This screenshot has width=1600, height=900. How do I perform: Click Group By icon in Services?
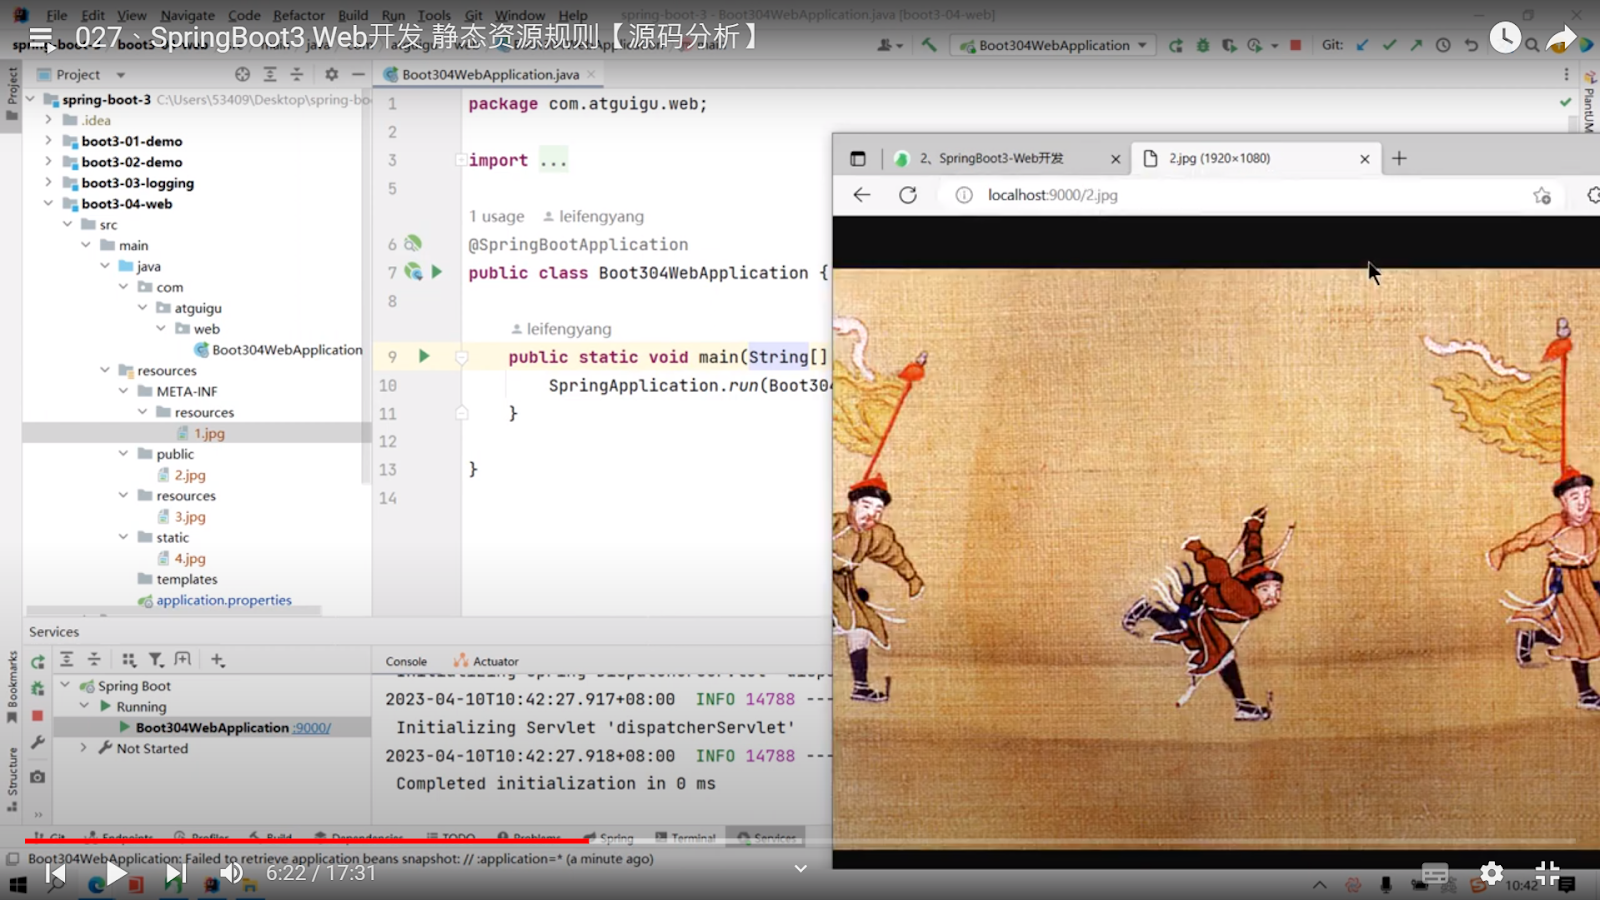(129, 660)
